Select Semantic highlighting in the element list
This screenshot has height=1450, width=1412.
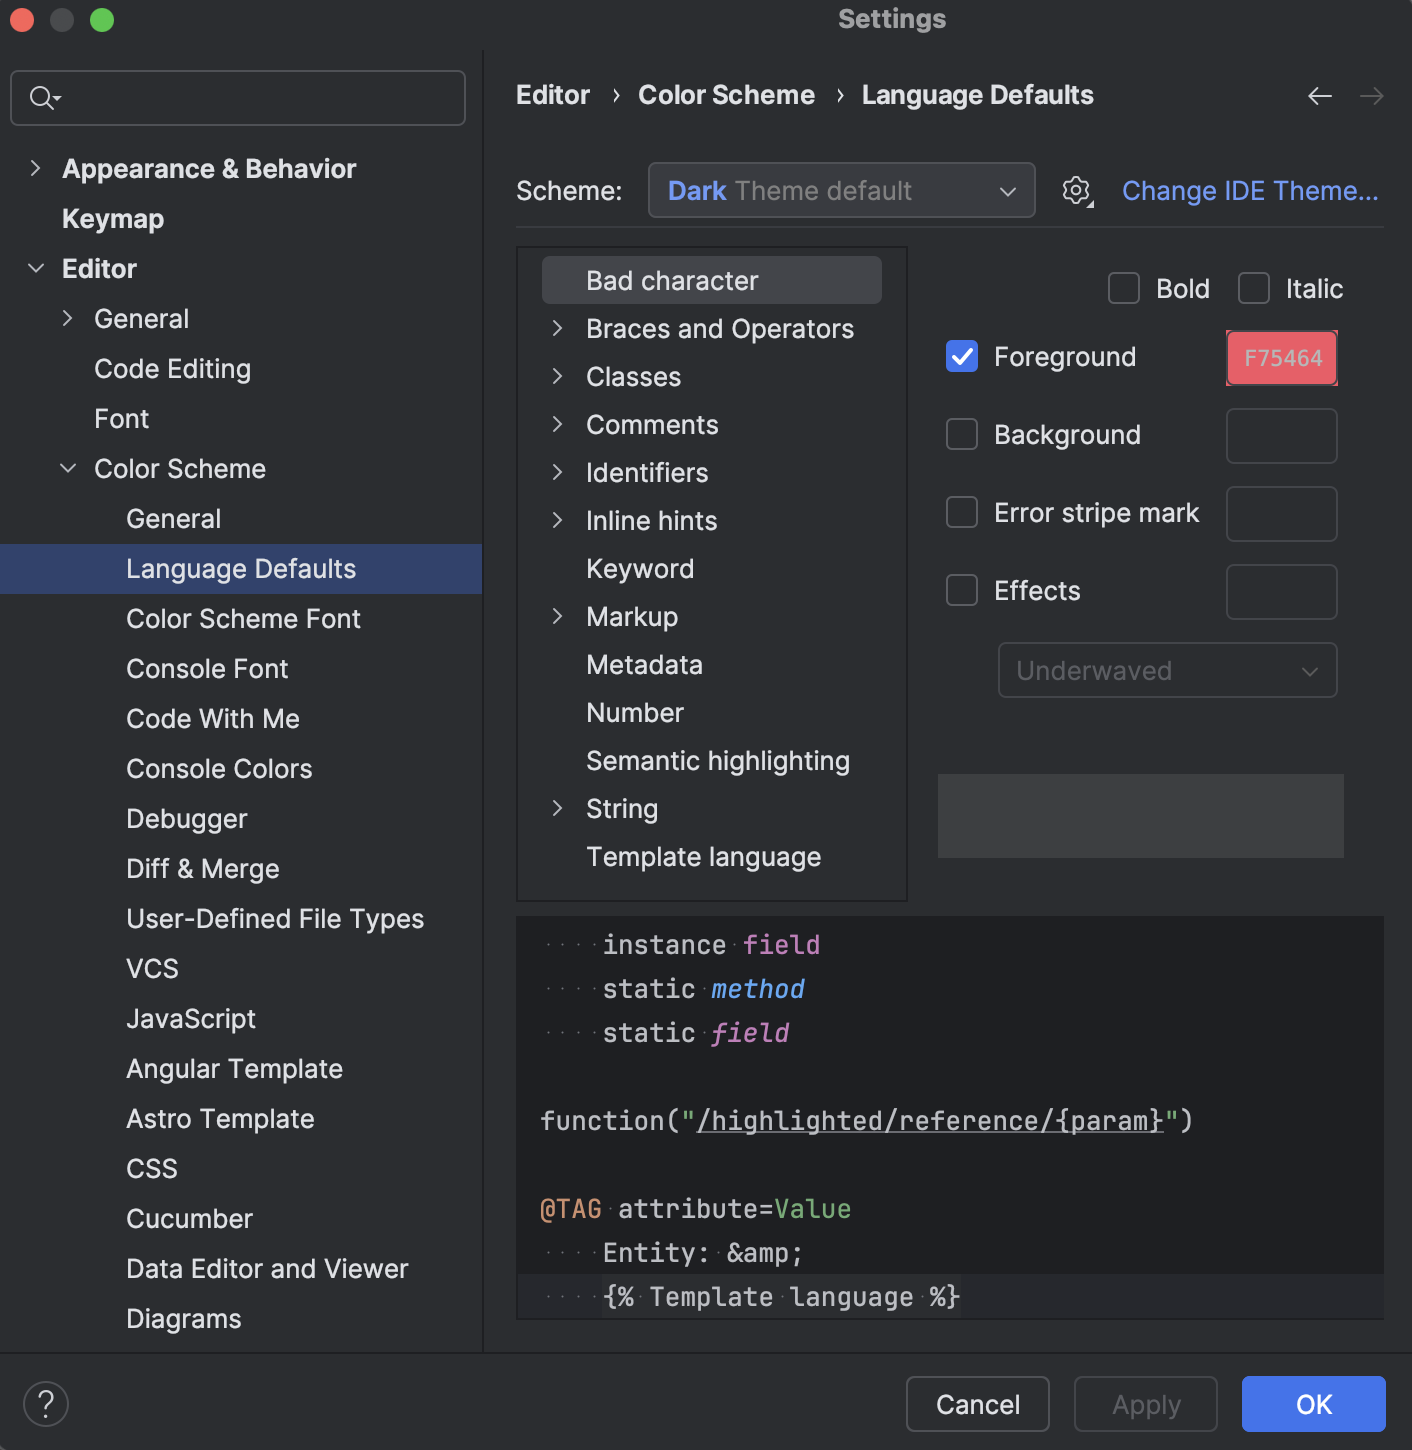(x=717, y=760)
